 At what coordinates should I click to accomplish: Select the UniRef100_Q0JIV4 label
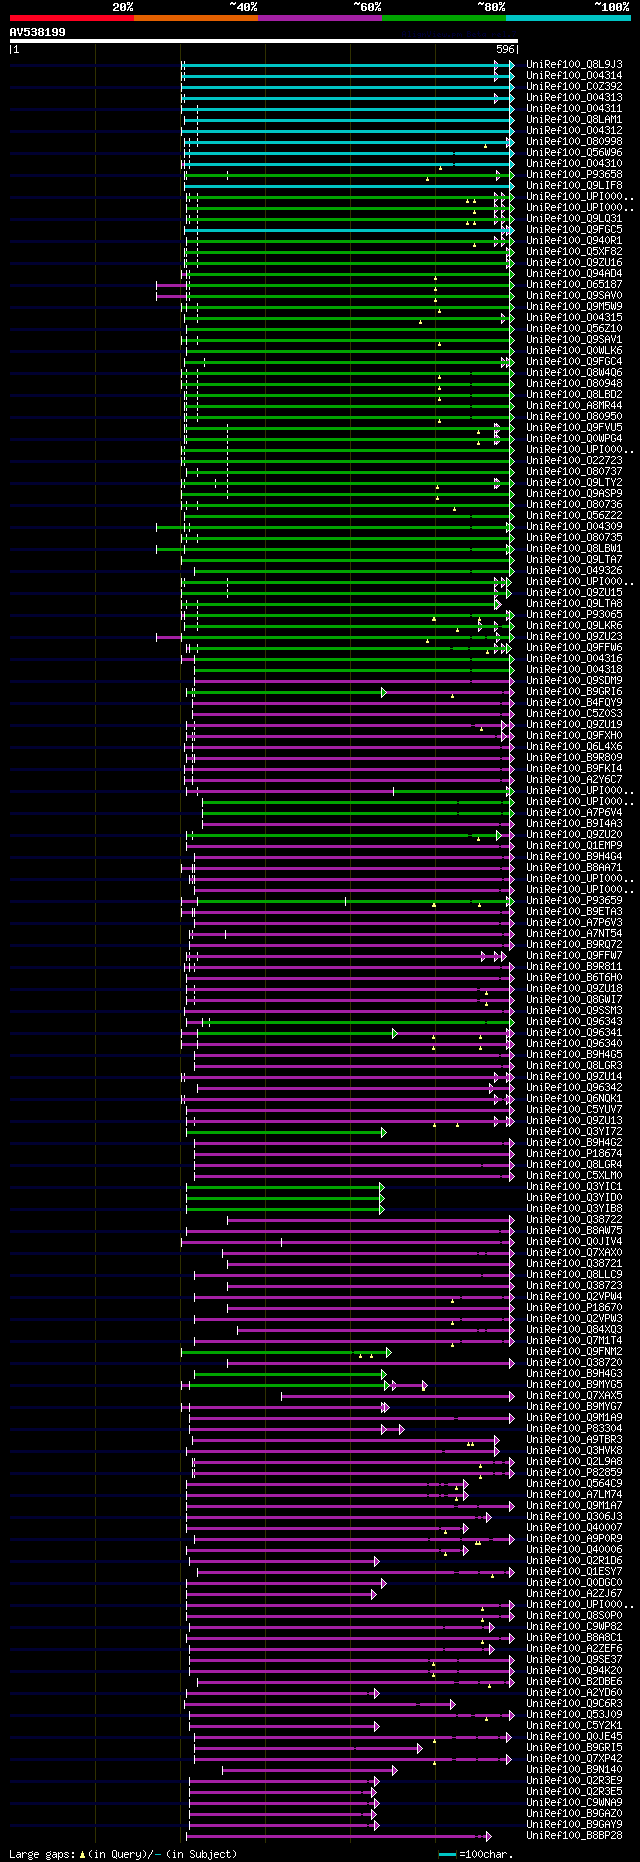[574, 1241]
